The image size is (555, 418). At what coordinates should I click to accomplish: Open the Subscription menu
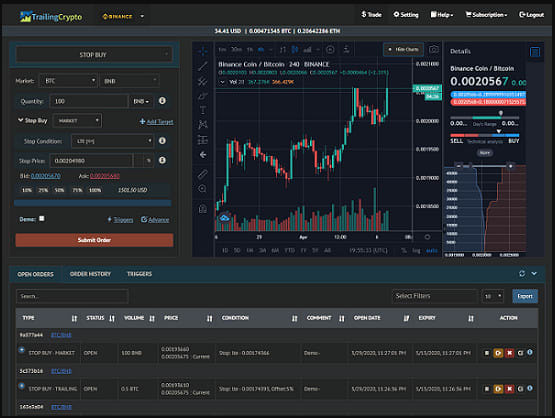click(x=486, y=15)
